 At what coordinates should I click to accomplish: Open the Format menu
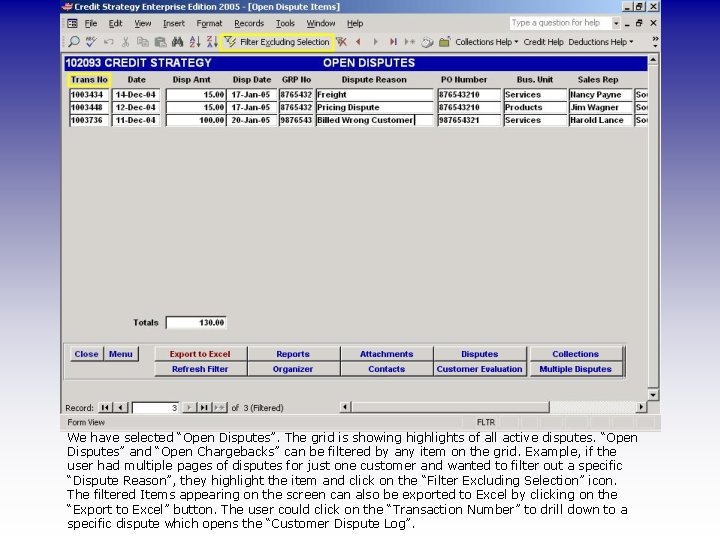point(209,23)
